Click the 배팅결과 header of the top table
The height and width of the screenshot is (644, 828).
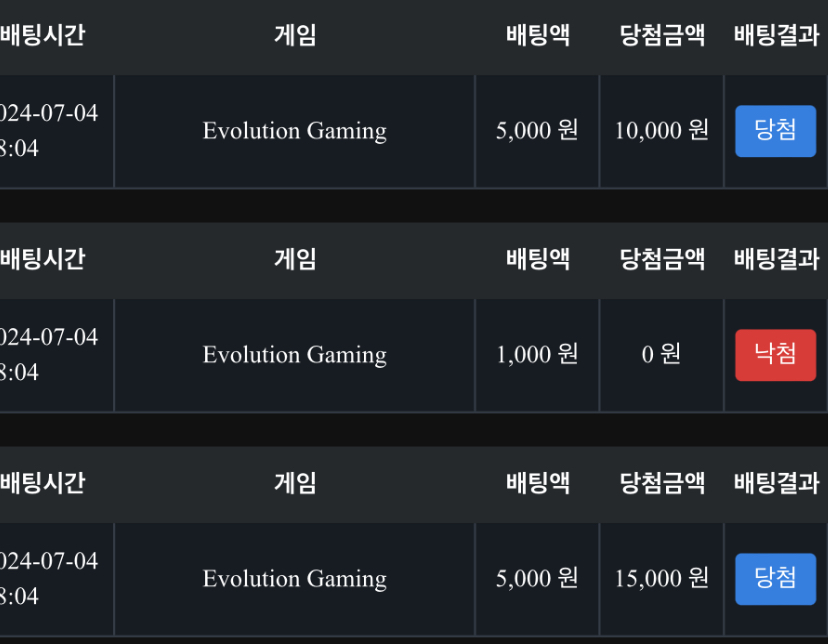pyautogui.click(x=776, y=36)
